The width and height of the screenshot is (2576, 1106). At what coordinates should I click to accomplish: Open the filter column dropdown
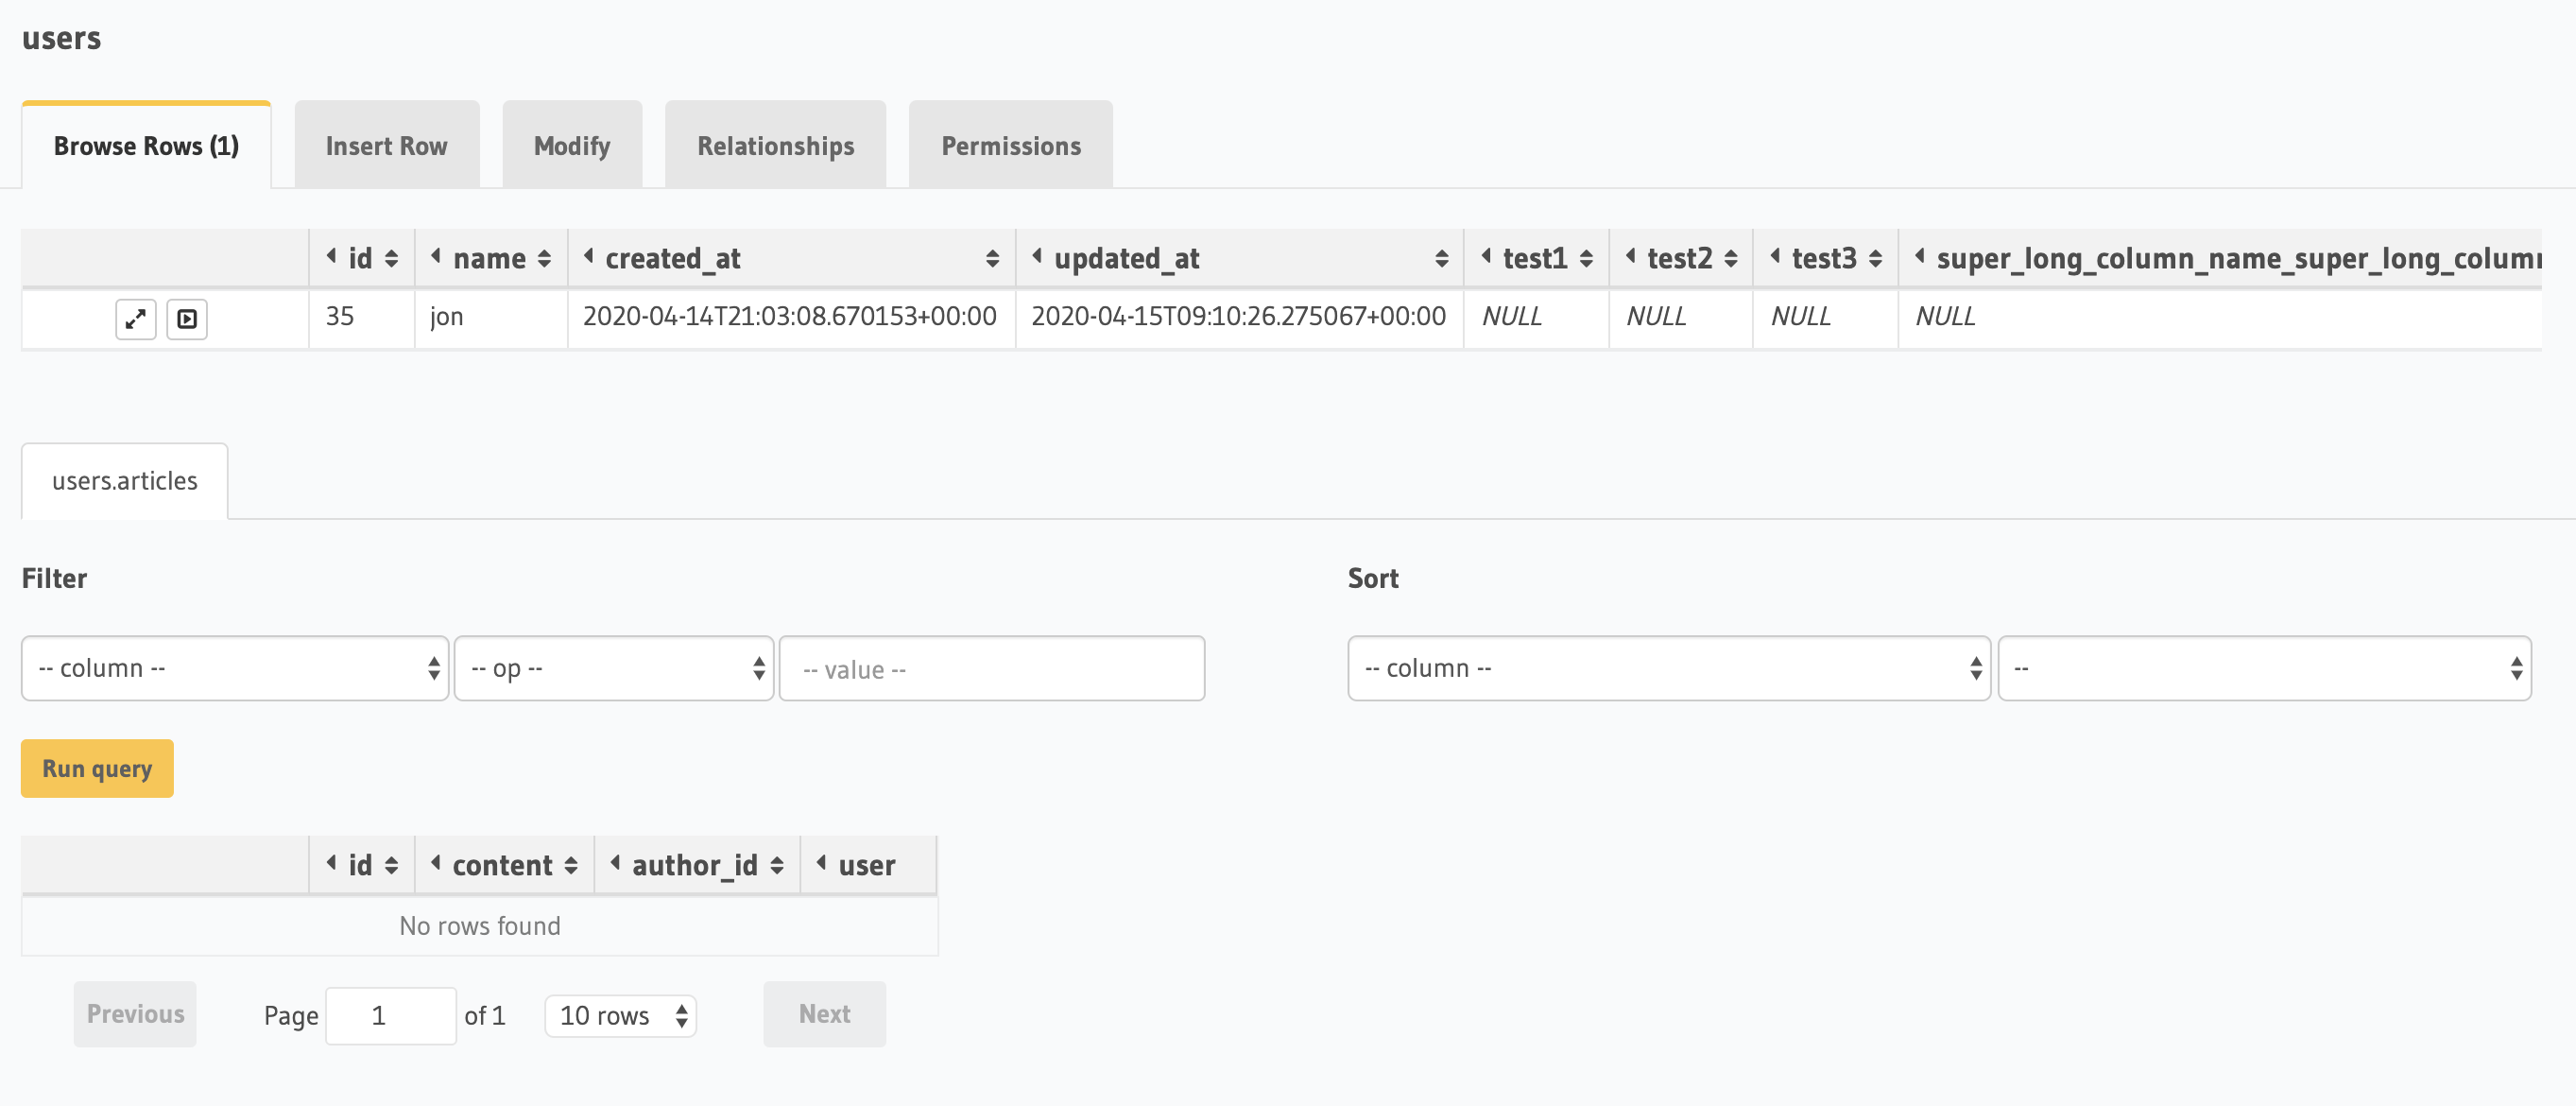pos(234,667)
